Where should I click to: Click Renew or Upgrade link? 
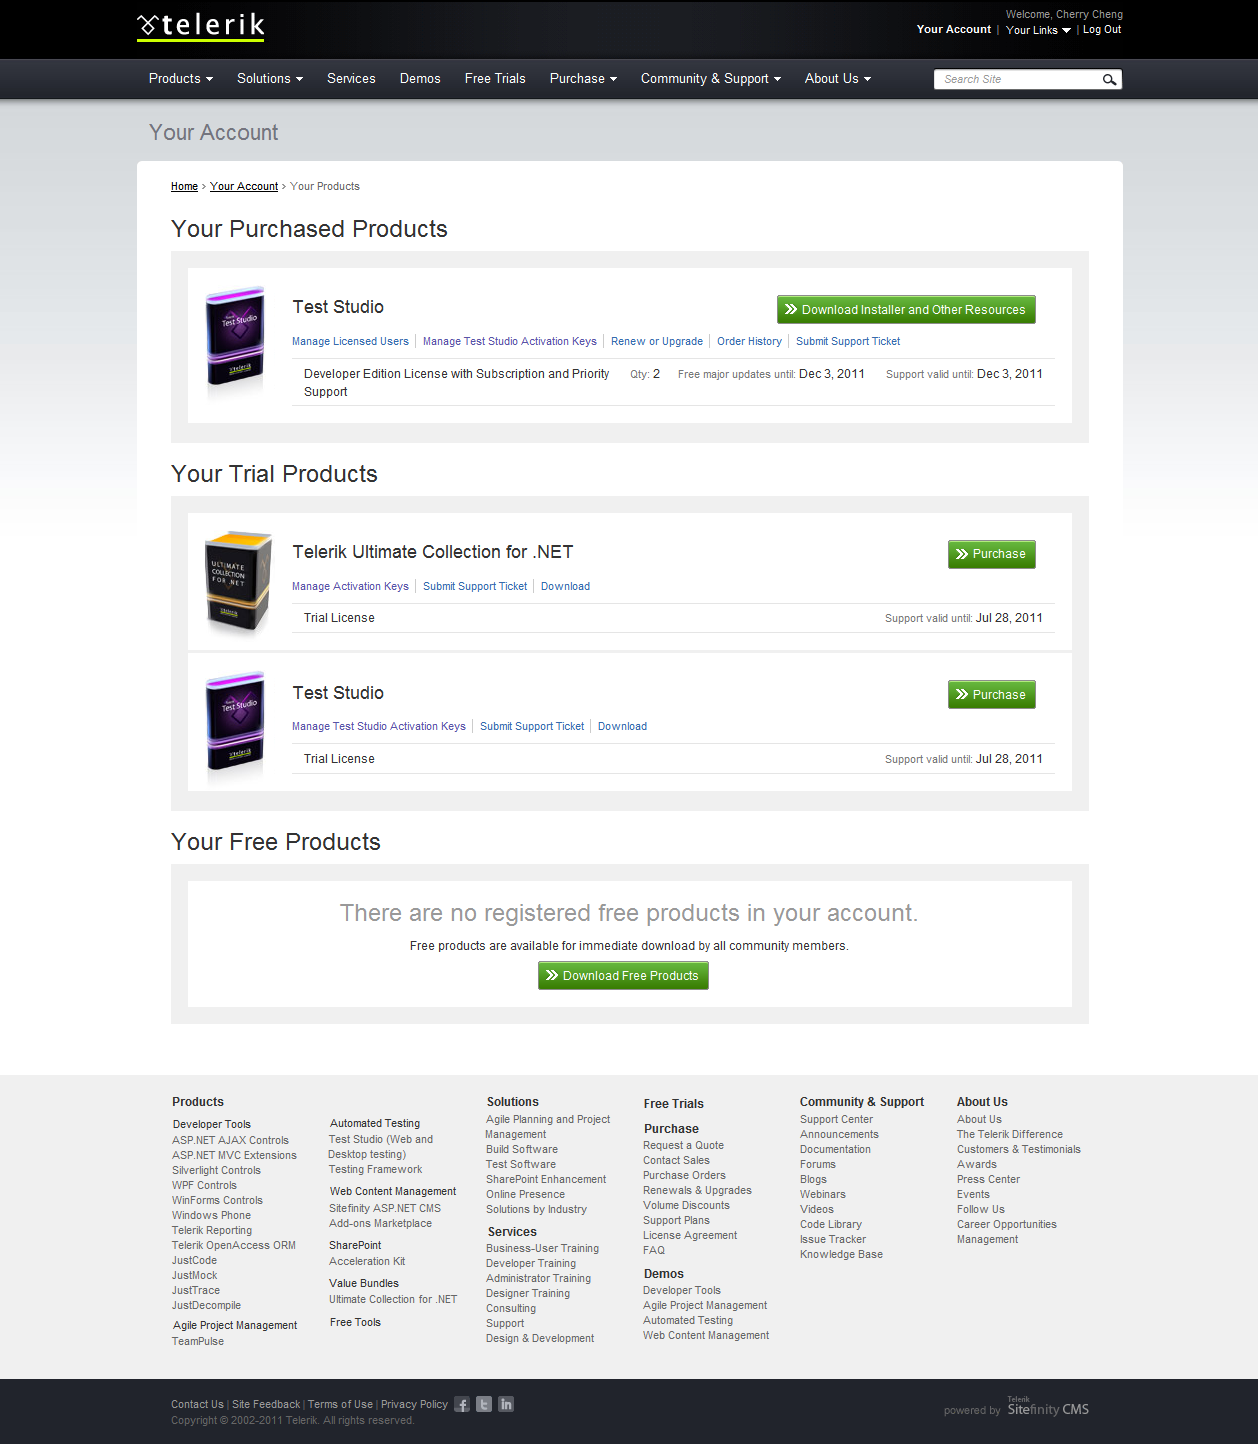(657, 341)
